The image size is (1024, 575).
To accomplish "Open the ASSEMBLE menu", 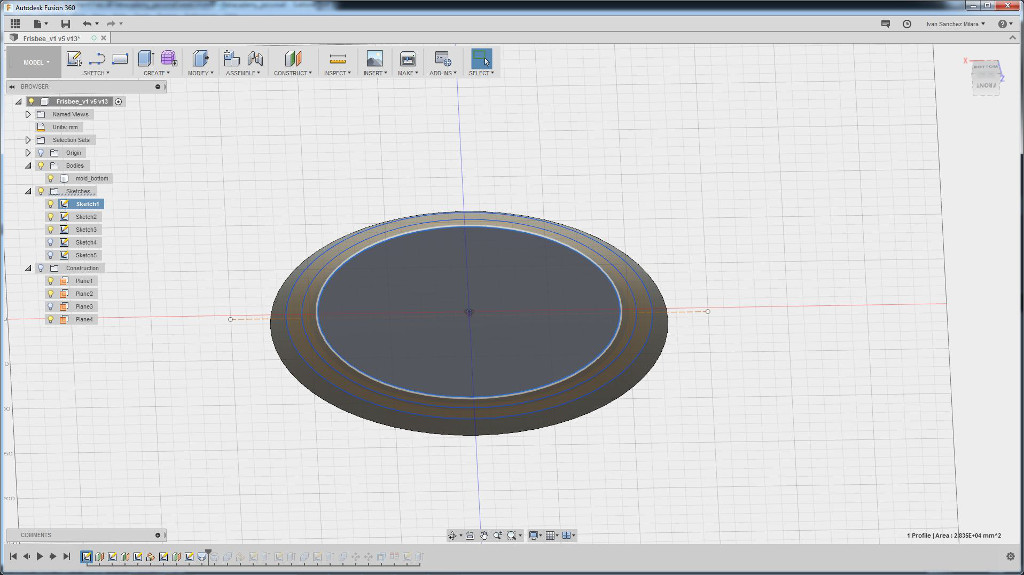I will pyautogui.click(x=243, y=73).
